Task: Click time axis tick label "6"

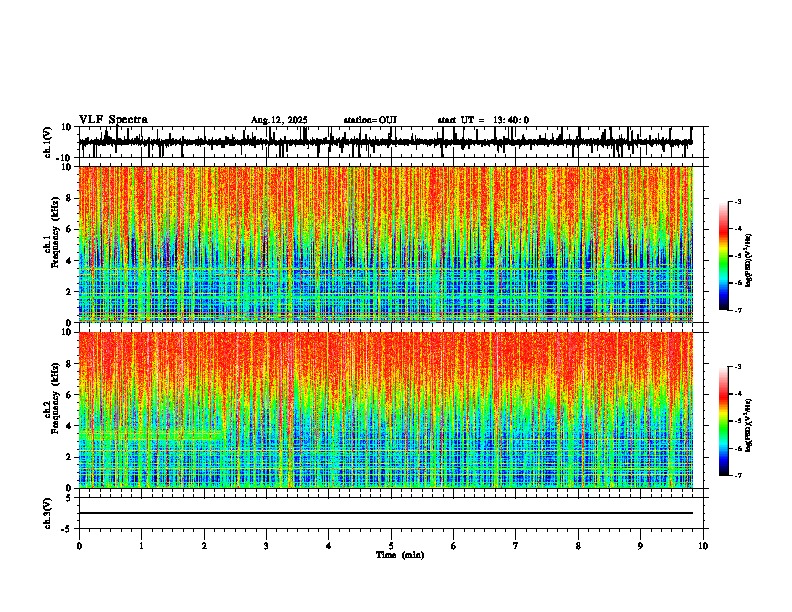Action: 454,546
